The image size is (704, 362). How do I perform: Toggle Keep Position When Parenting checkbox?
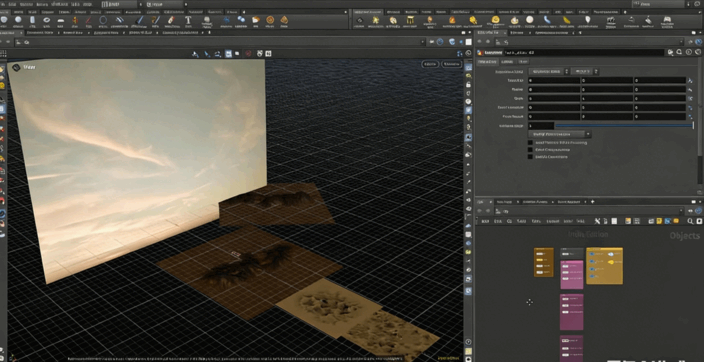530,142
